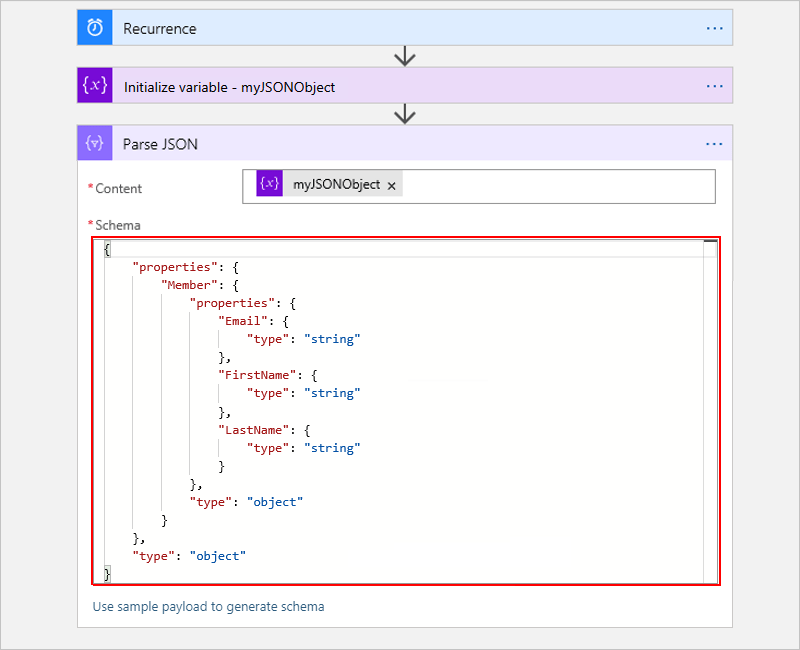This screenshot has width=800, height=650.
Task: Remove the myJSONObject token with its x
Action: coord(392,185)
